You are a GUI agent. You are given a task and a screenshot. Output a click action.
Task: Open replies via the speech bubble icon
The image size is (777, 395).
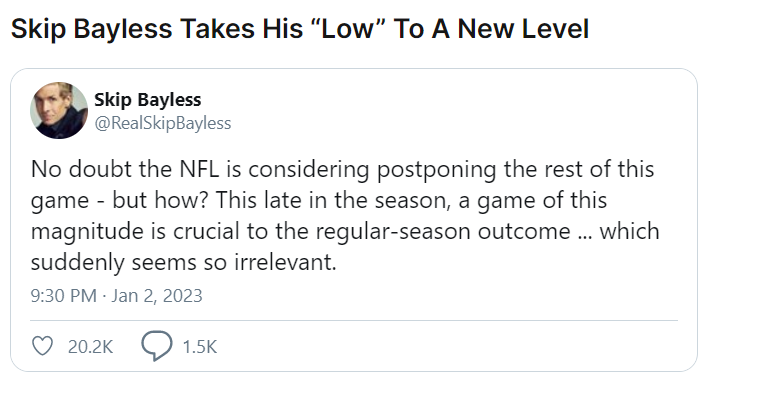(x=157, y=345)
